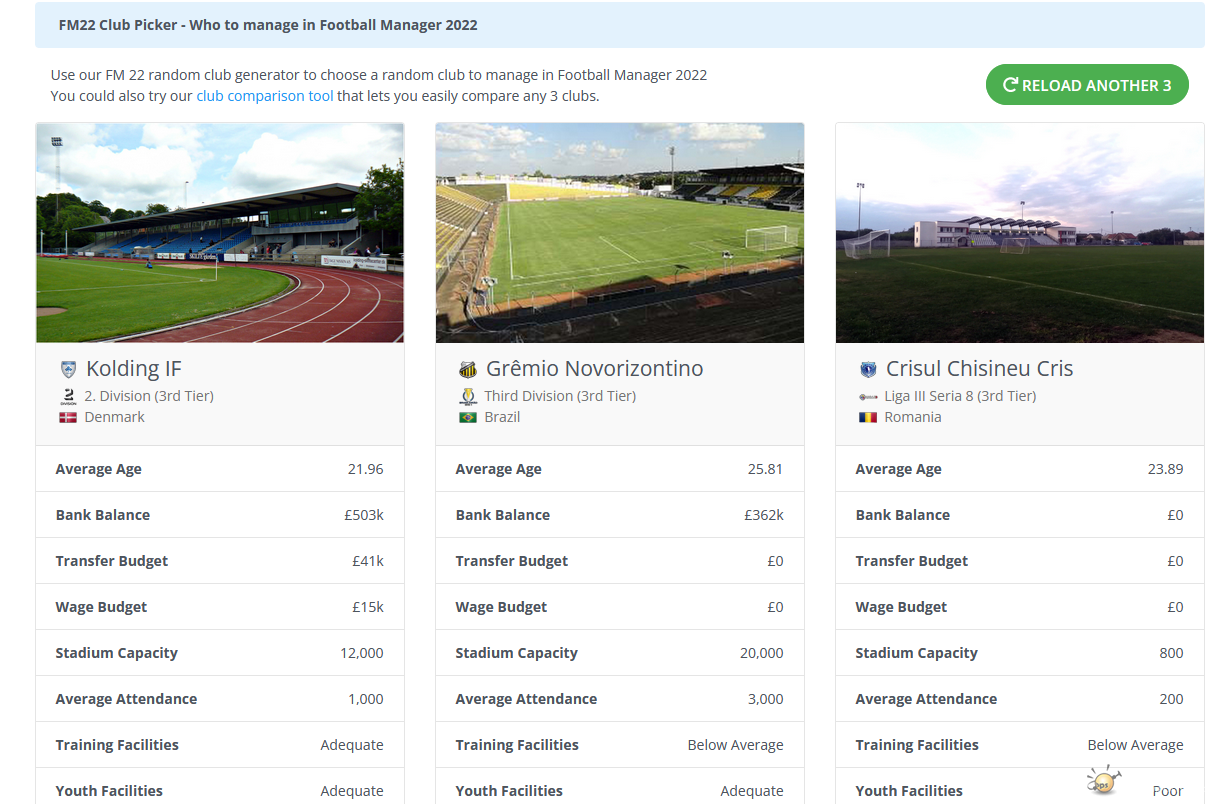Select Crisul Chisineu Cris average age 23.89

point(1164,469)
